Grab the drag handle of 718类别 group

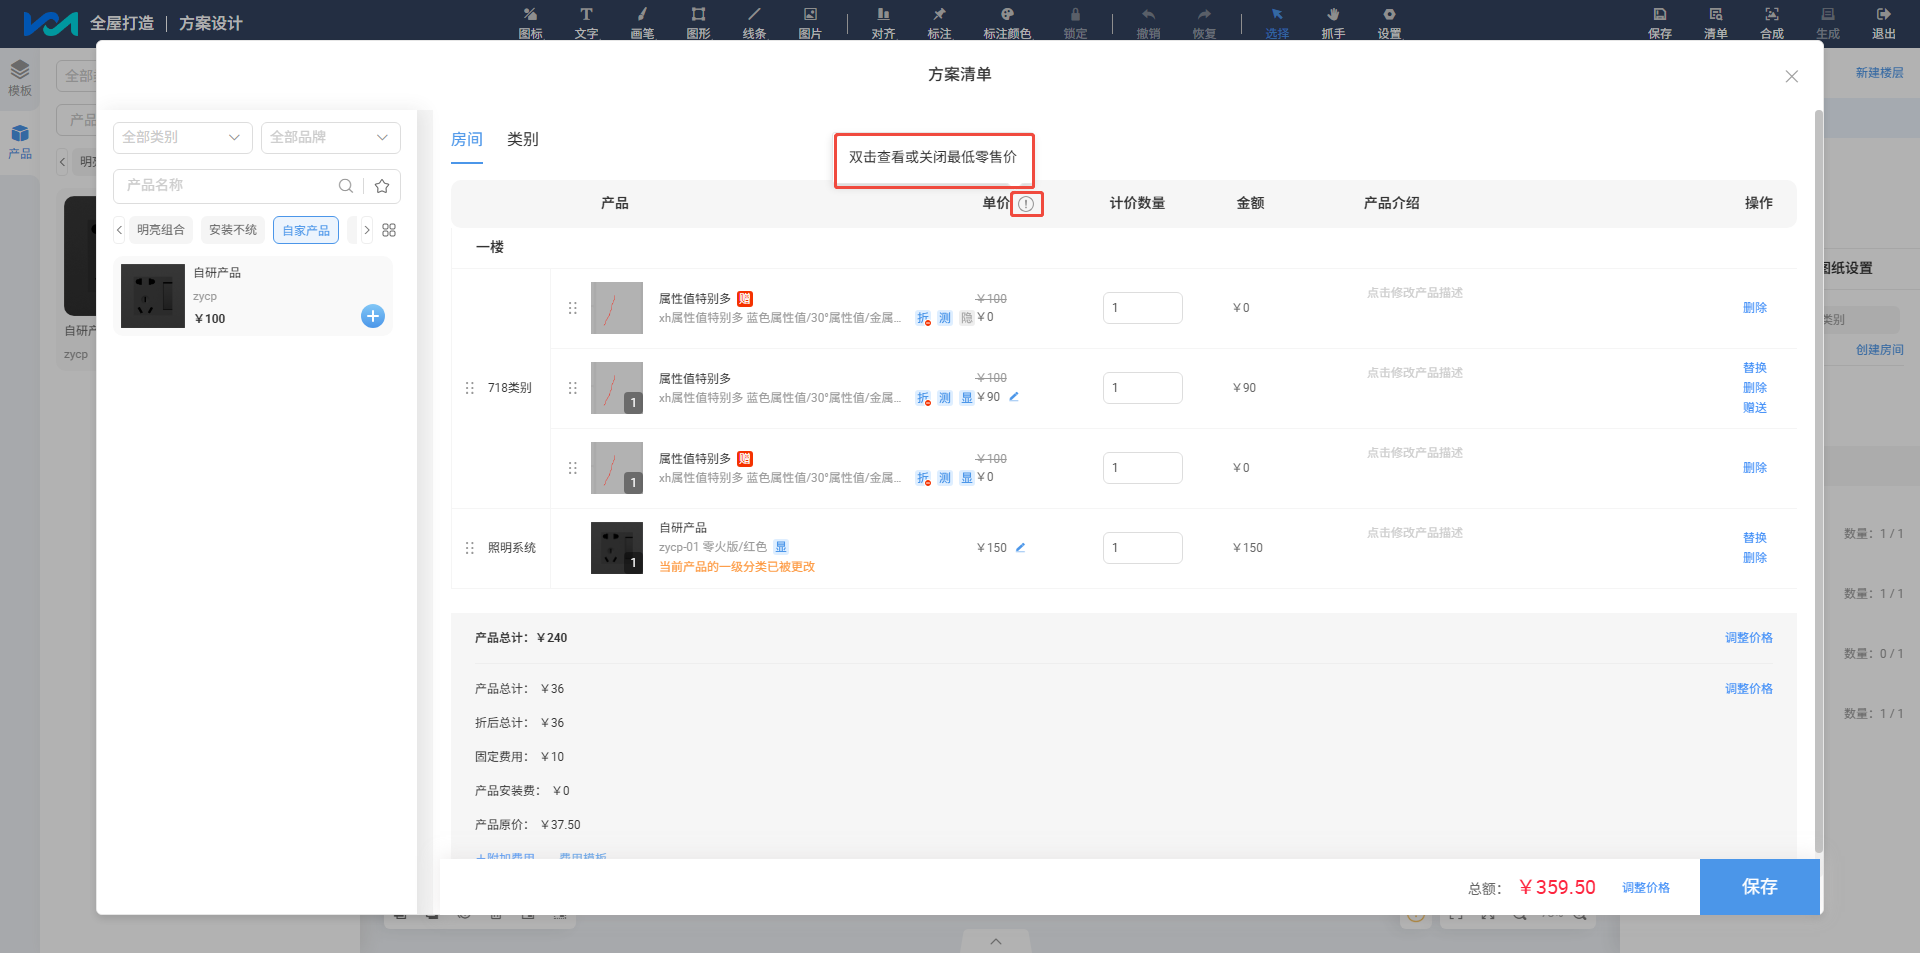tap(470, 388)
